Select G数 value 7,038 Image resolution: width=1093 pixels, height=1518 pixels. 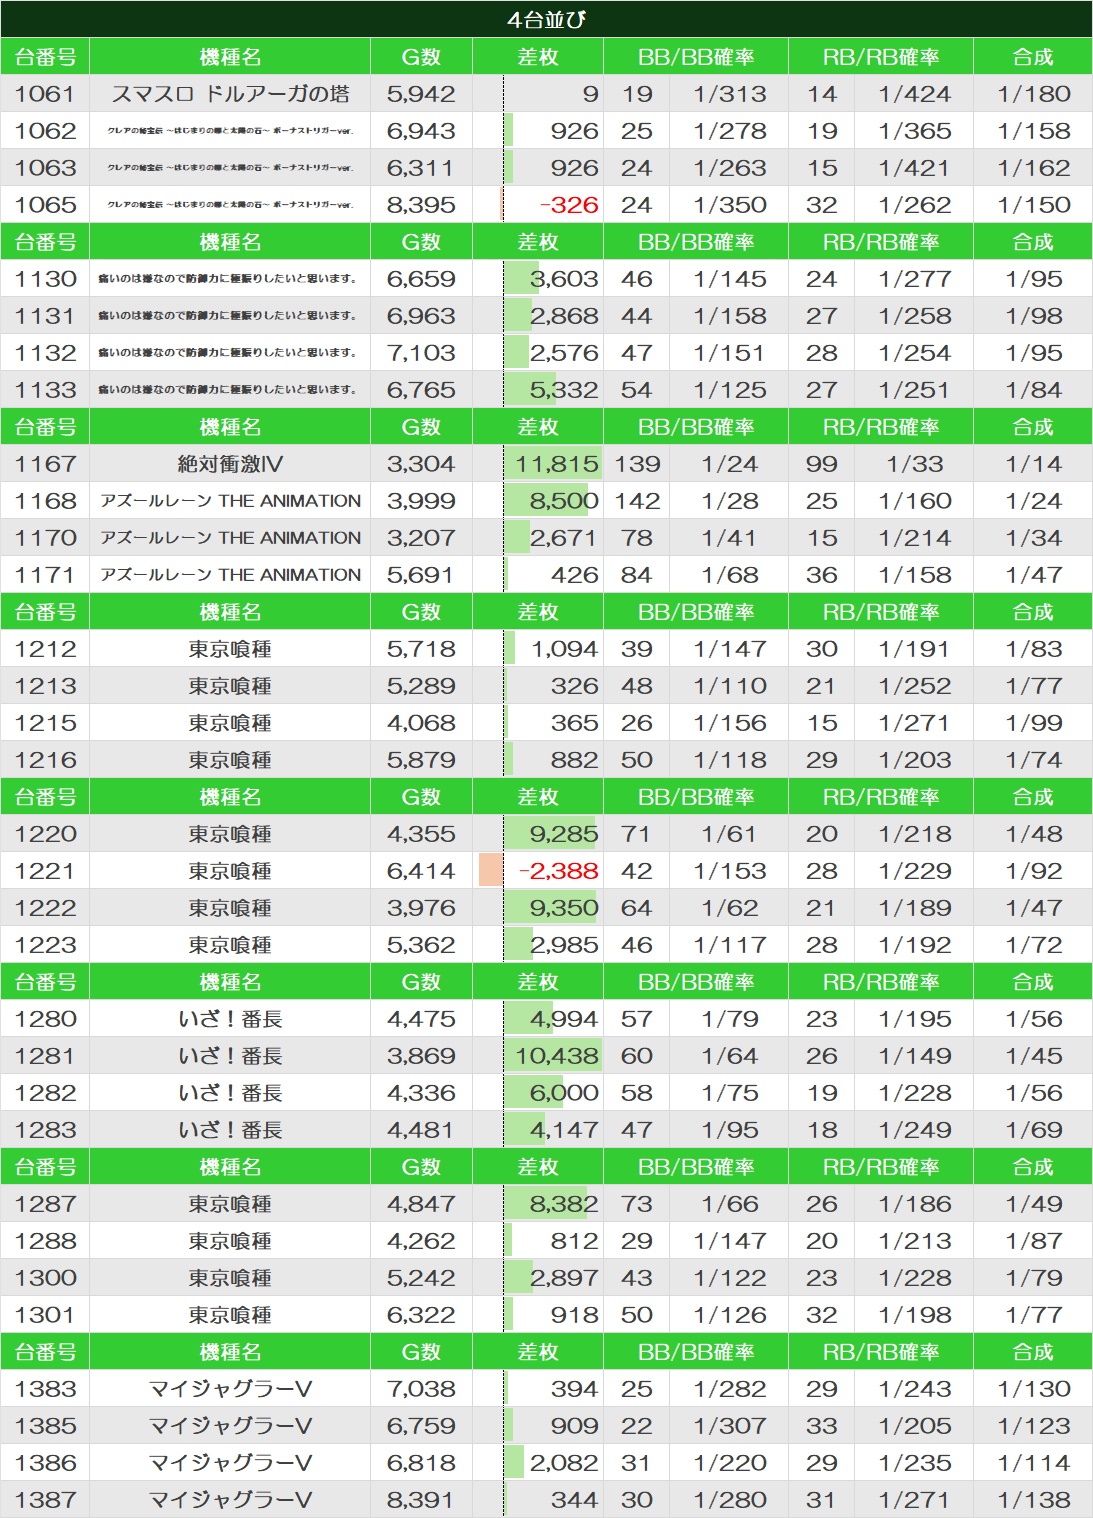(x=421, y=1389)
